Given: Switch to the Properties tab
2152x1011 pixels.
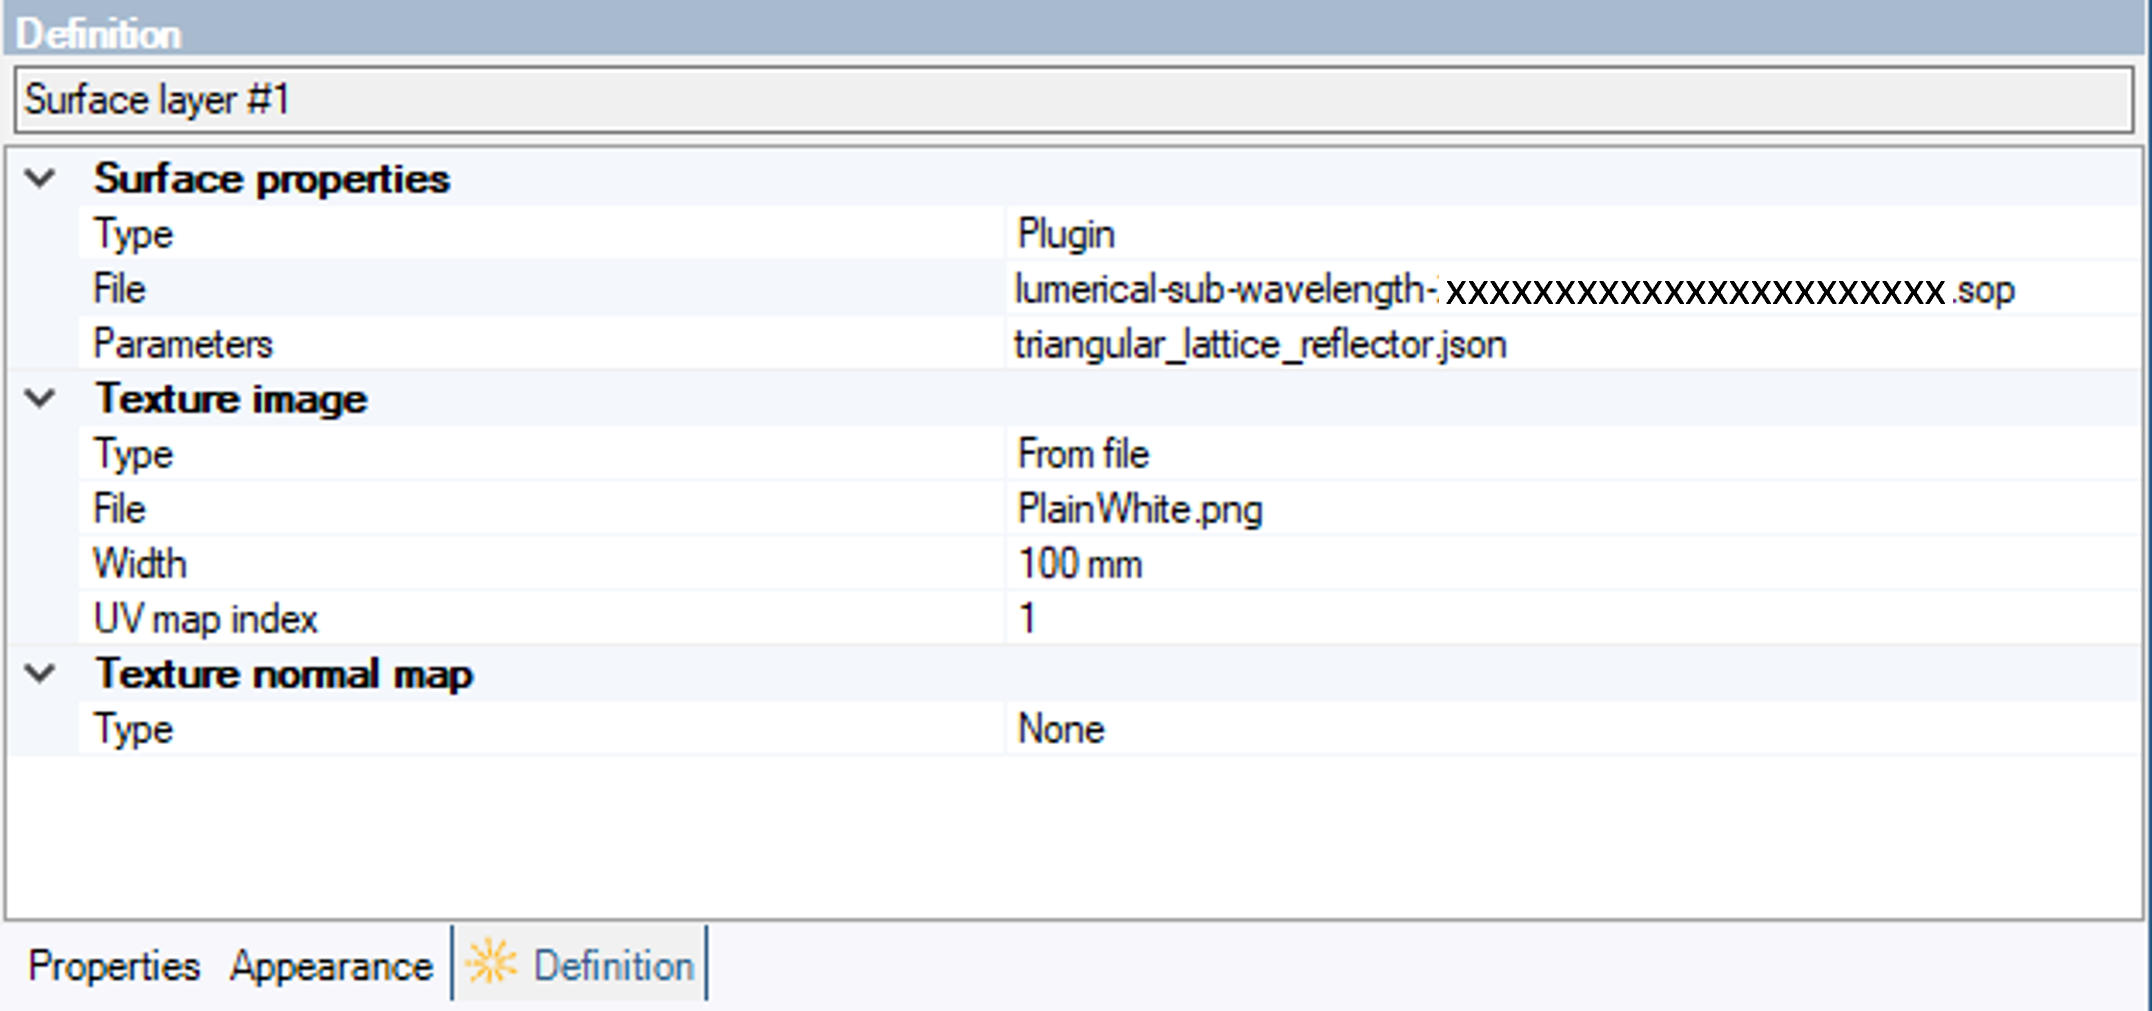Looking at the screenshot, I should click(x=114, y=966).
